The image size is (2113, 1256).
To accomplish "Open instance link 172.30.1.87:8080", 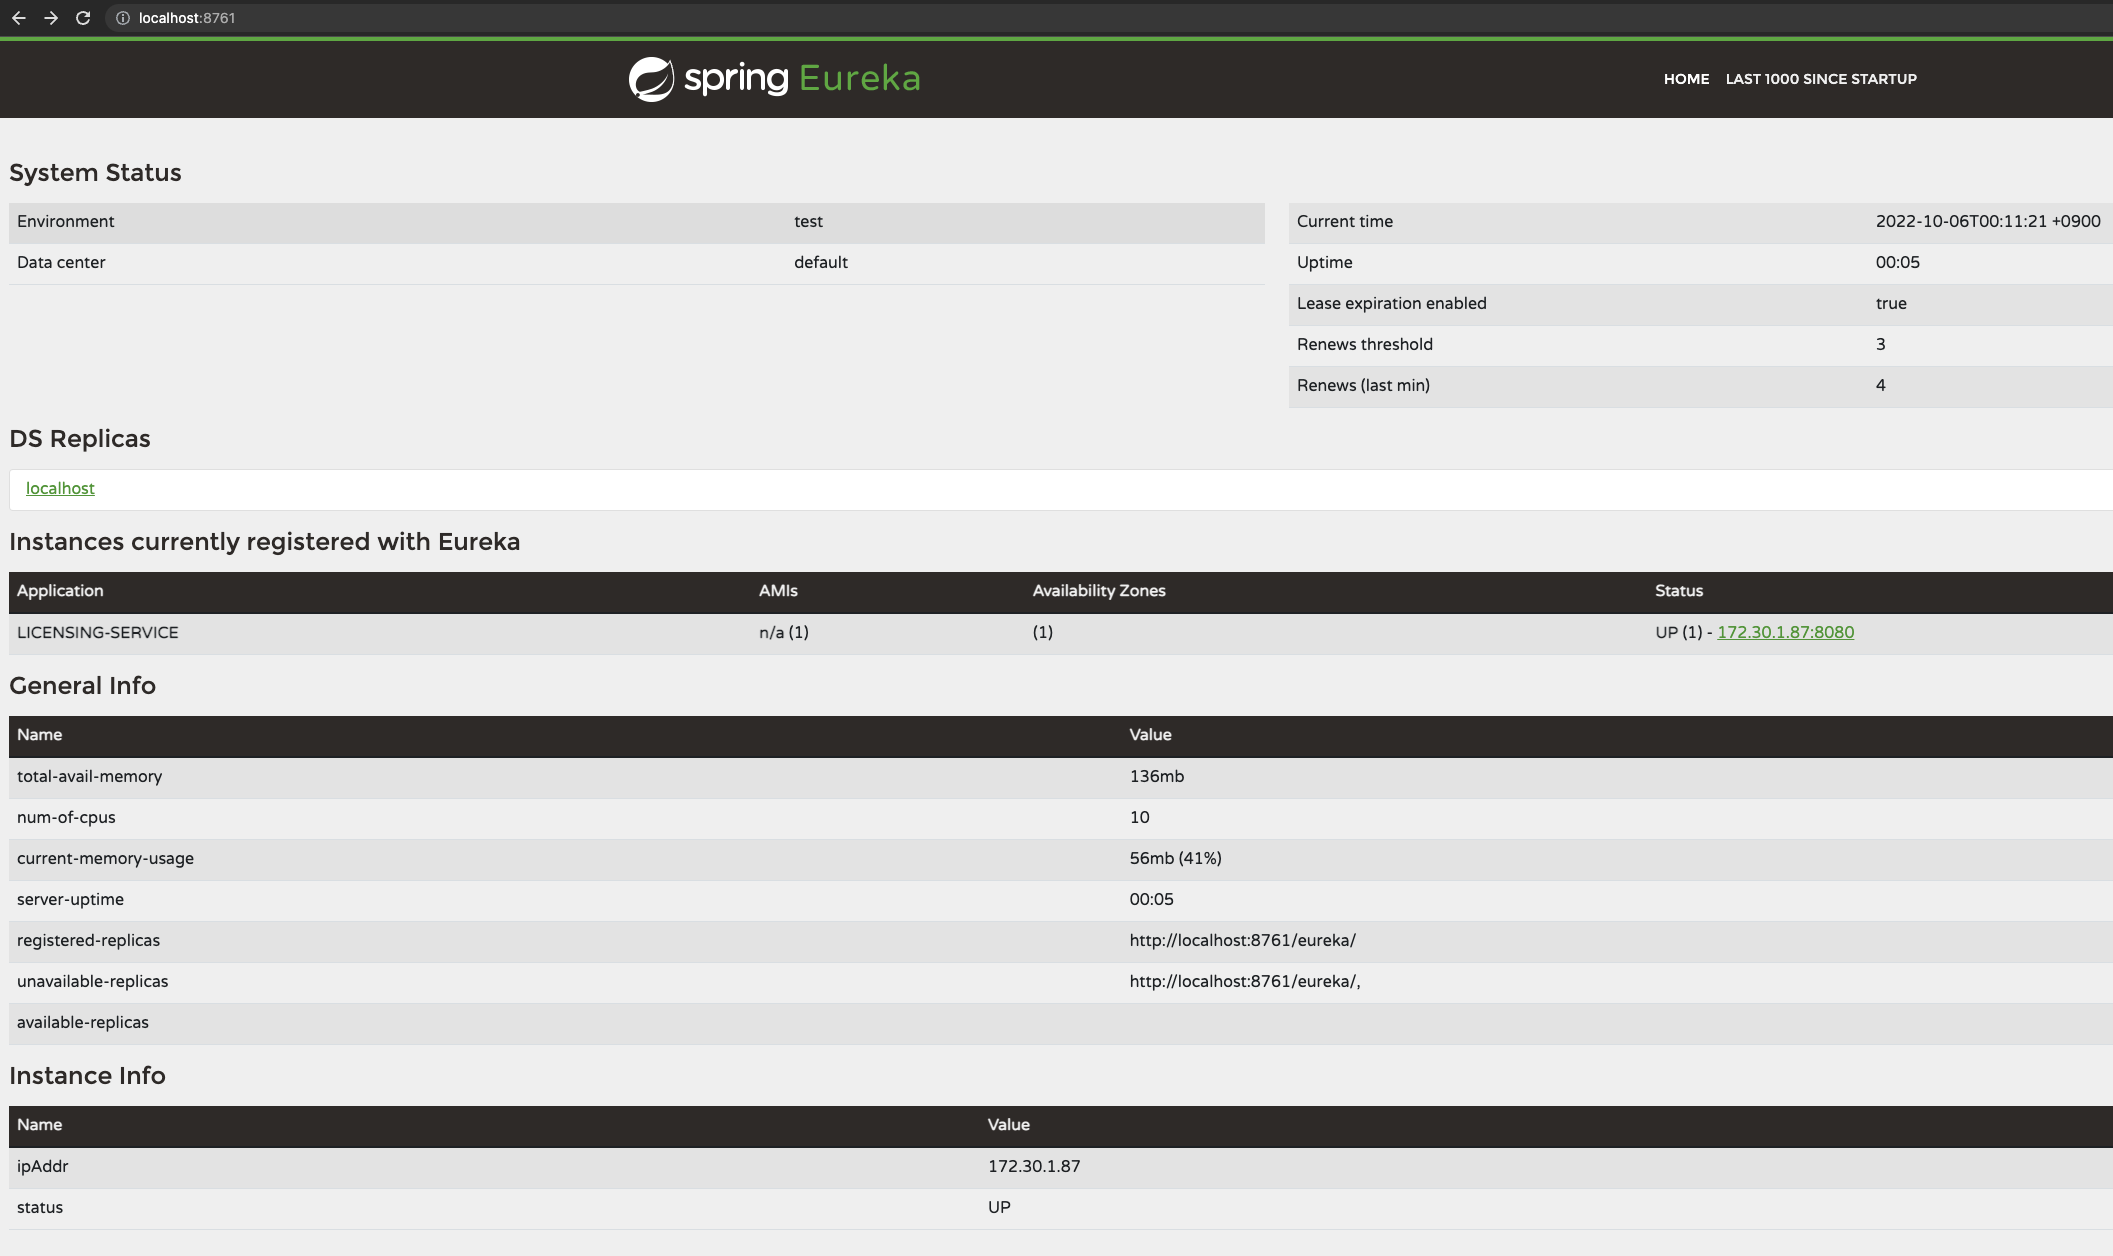I will point(1785,632).
